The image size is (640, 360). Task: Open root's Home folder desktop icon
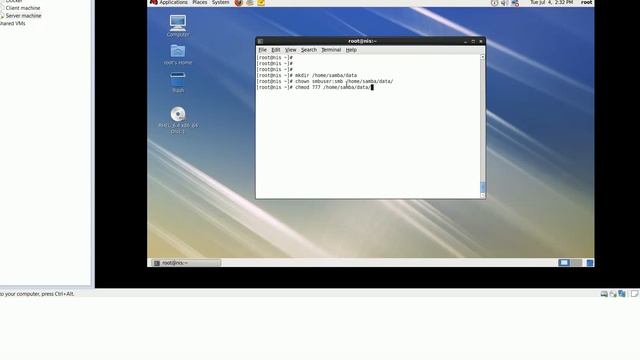pyautogui.click(x=178, y=55)
